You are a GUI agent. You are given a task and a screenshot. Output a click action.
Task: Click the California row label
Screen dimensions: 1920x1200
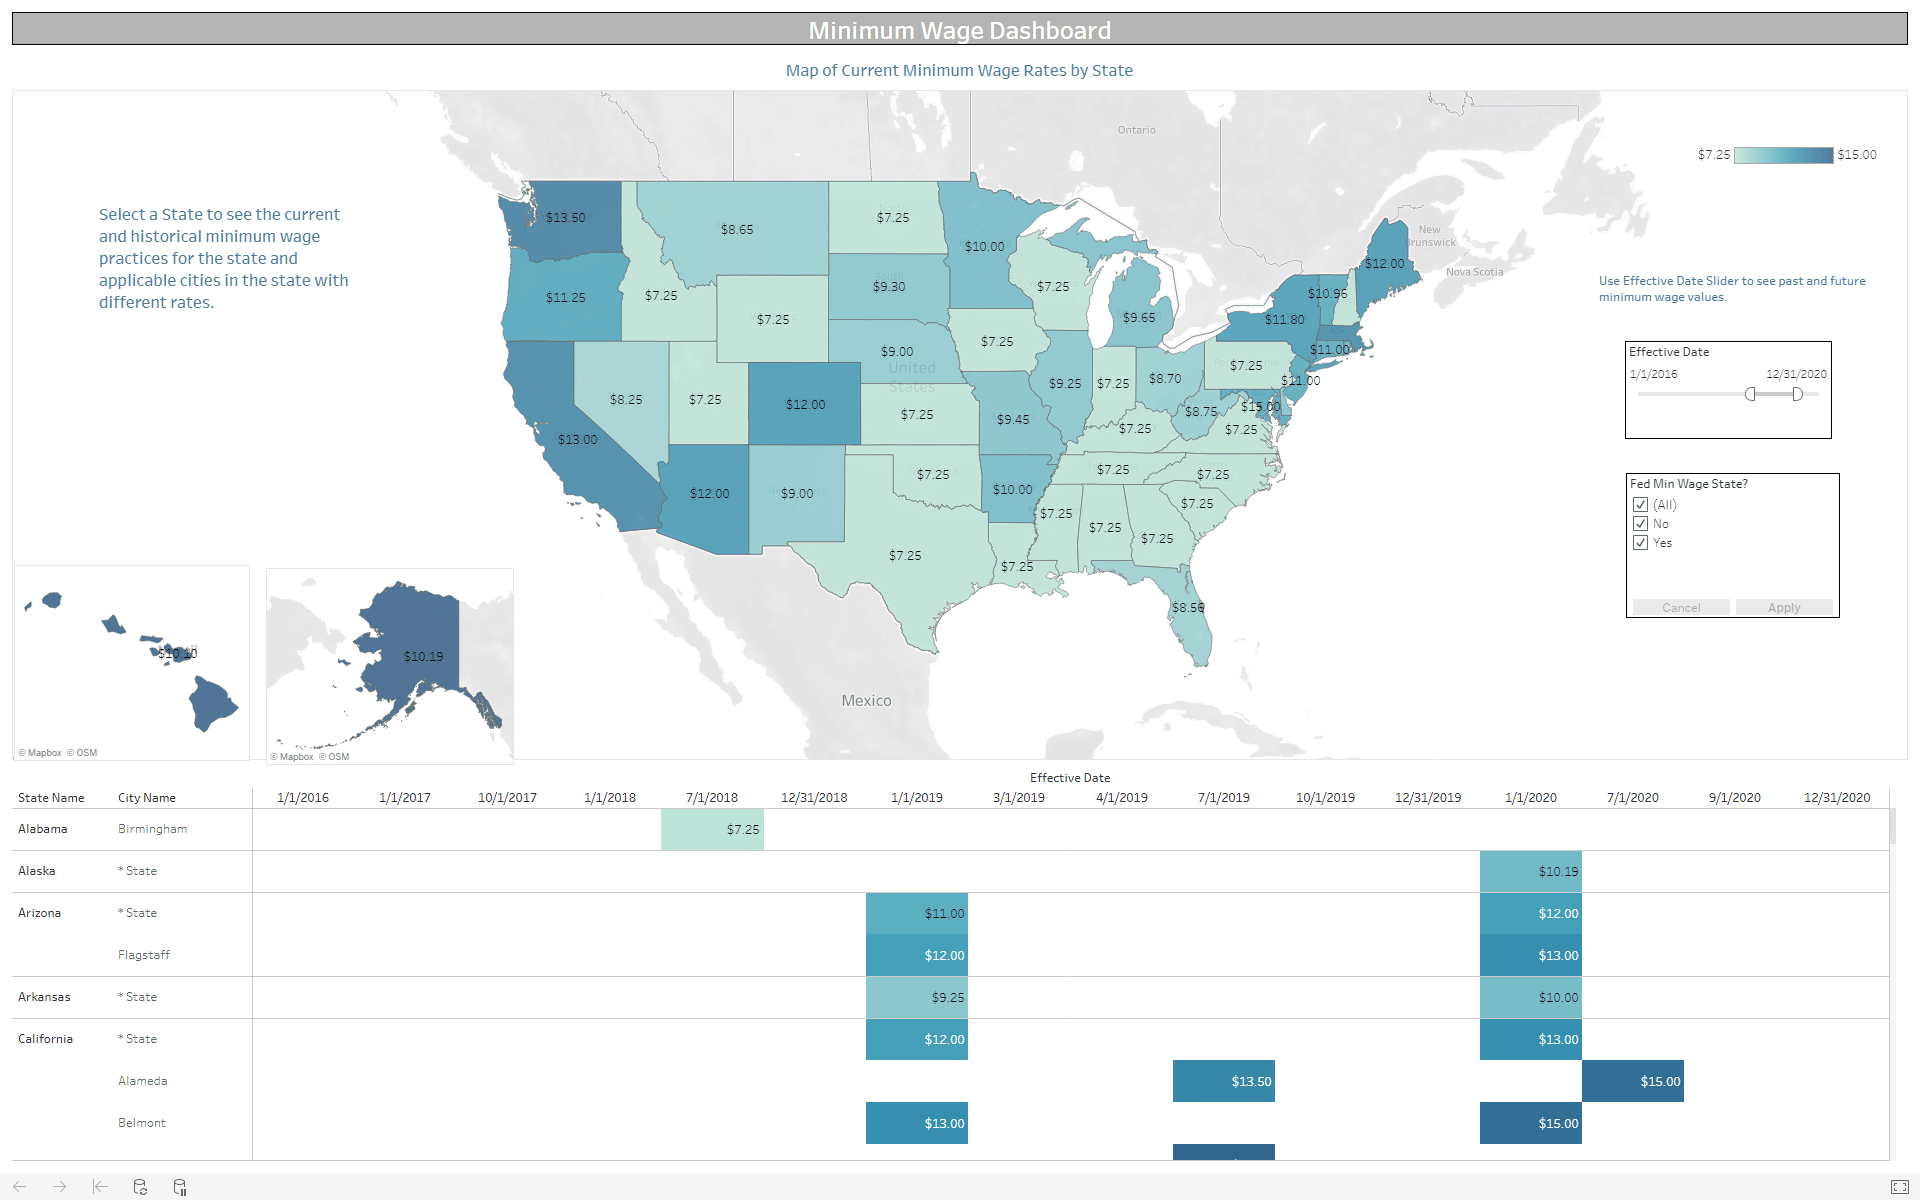coord(45,1039)
